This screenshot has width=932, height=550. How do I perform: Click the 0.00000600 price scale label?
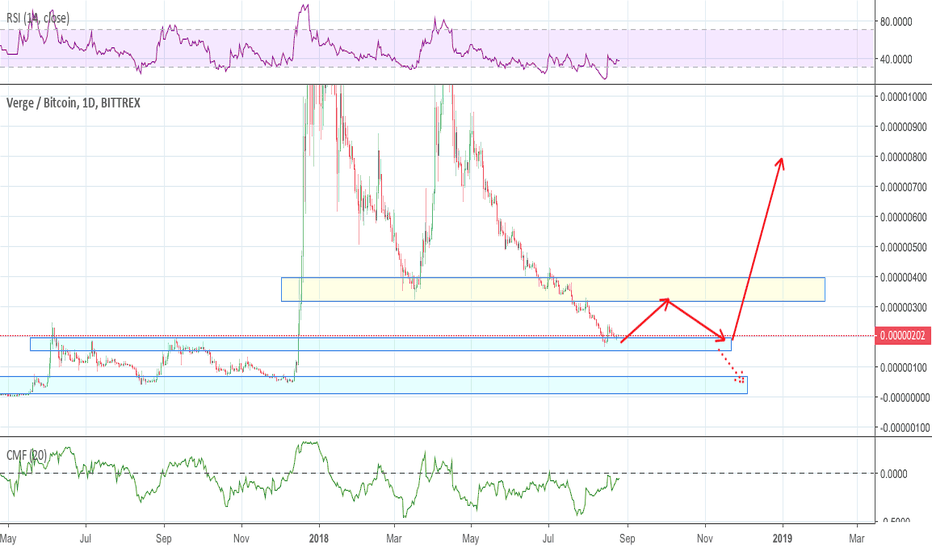(903, 217)
